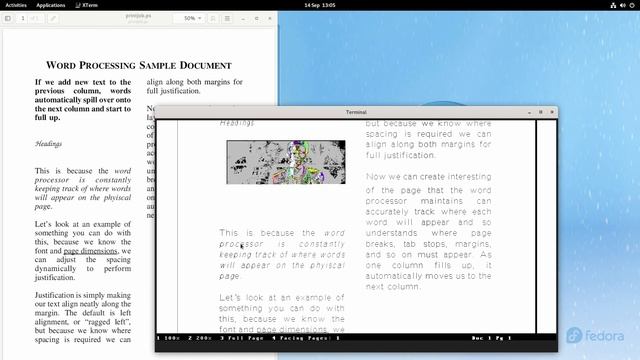The image size is (640, 360).
Task: Click the Terminal window title bar
Action: [356, 112]
